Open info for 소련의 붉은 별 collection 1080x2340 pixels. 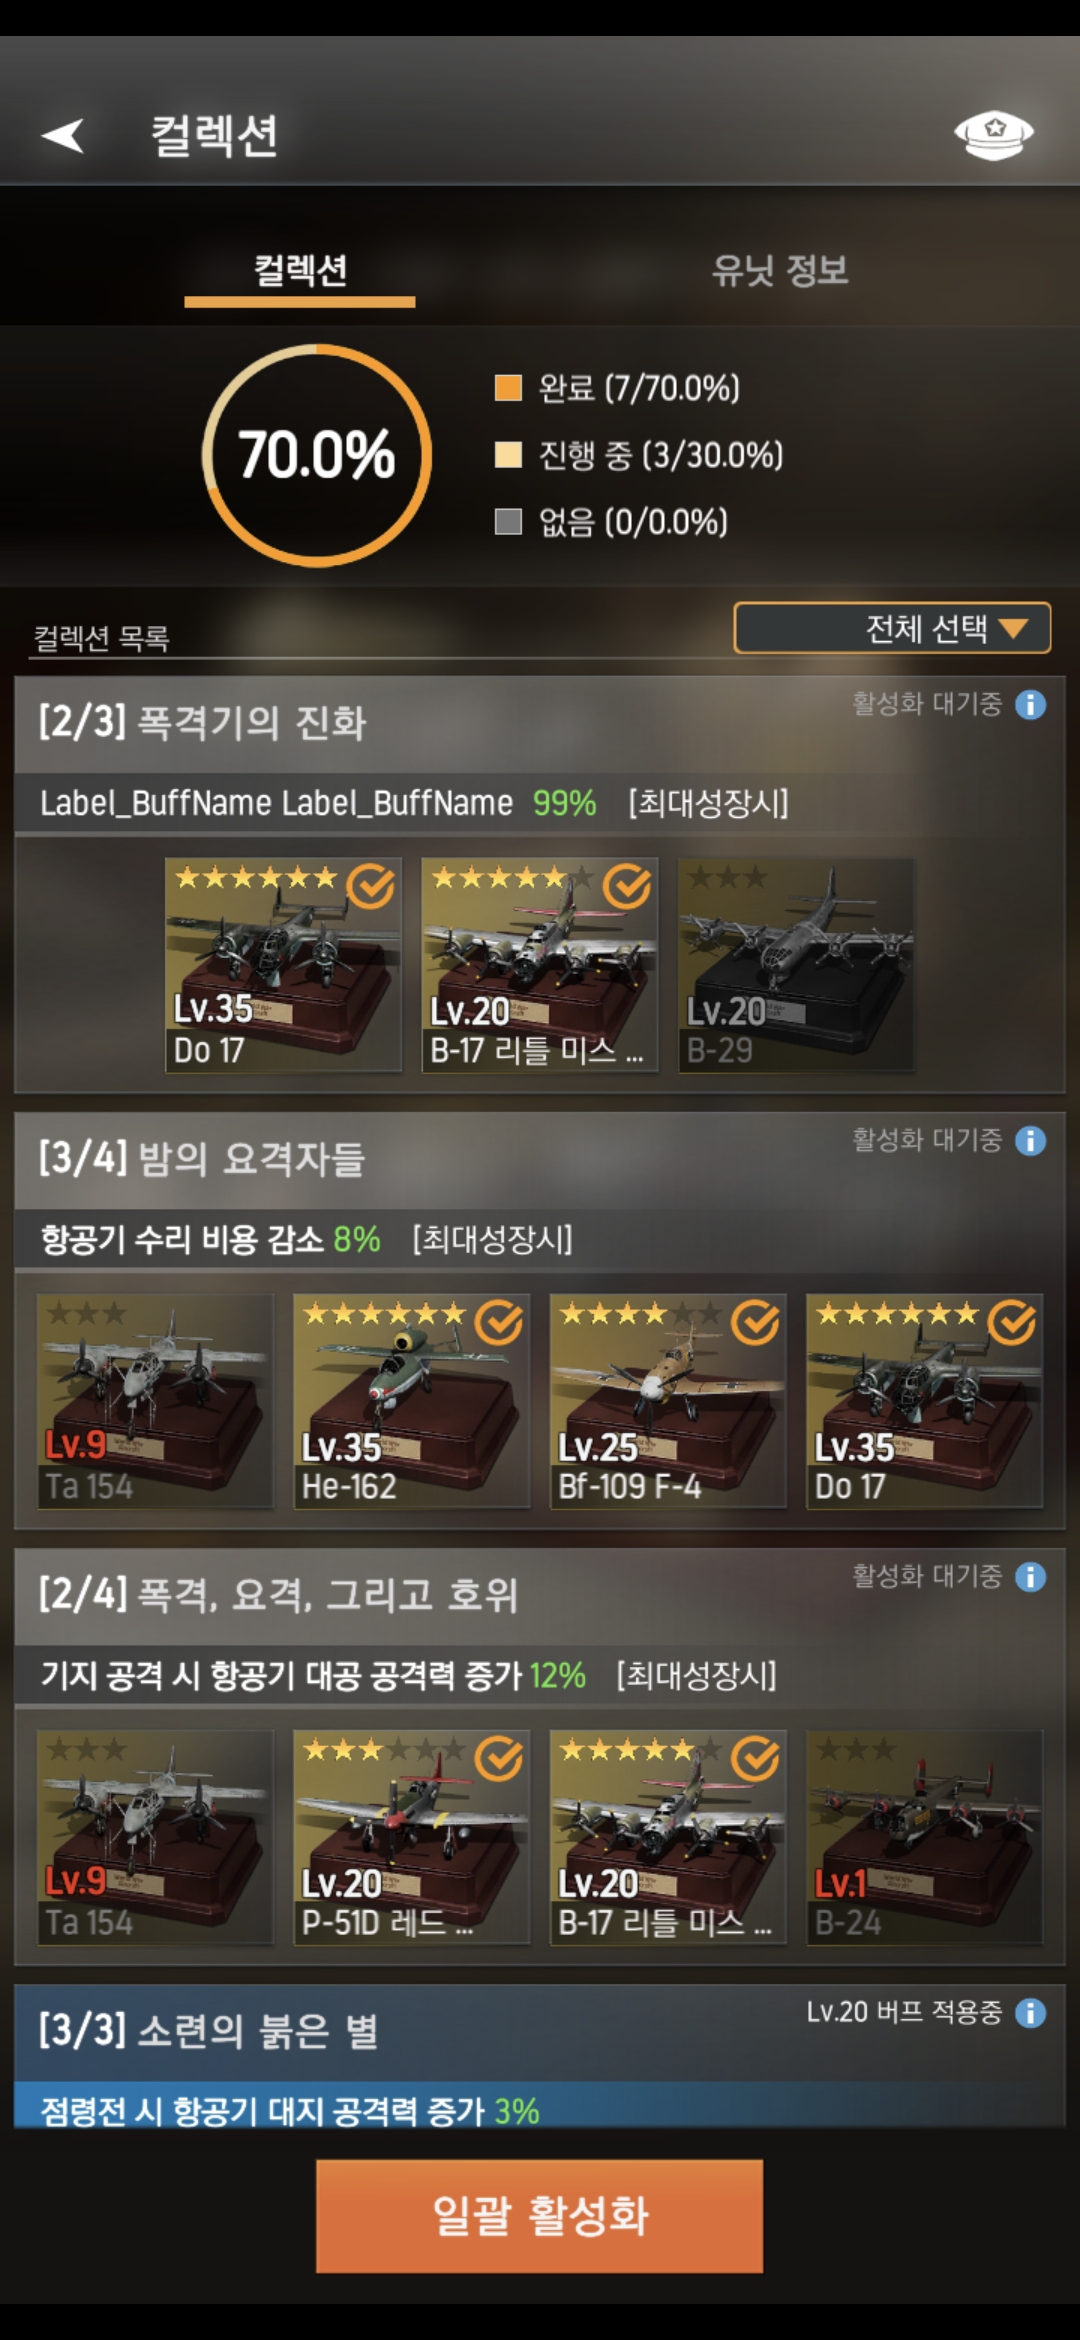[x=1030, y=2013]
